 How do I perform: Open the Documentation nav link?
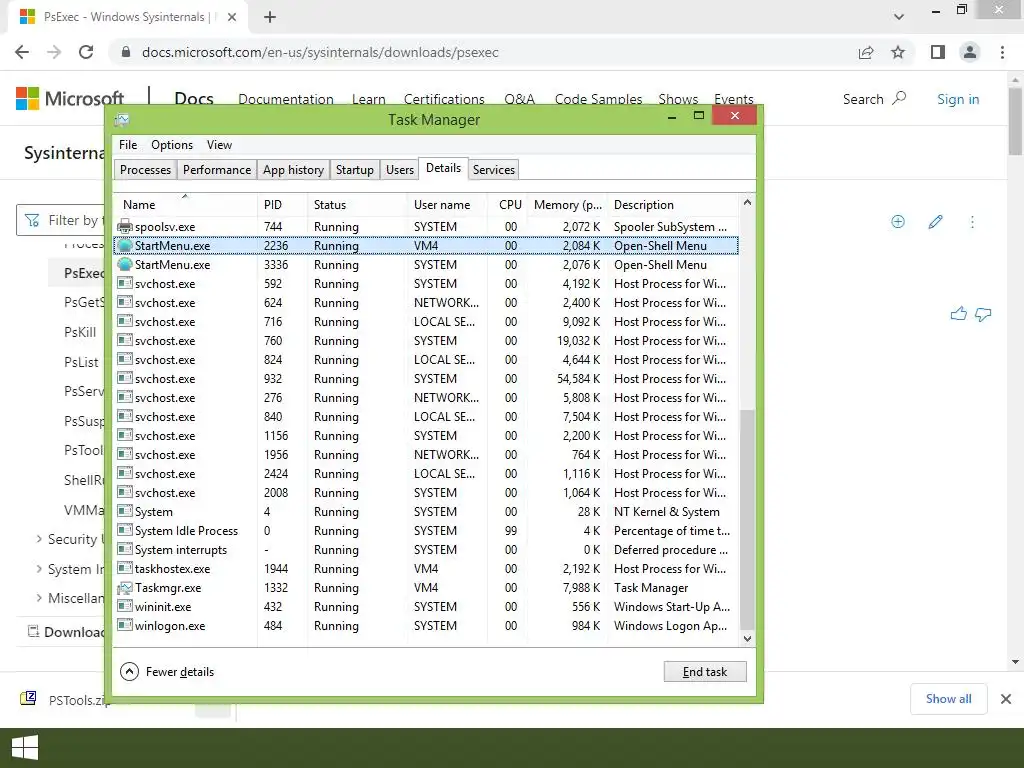coord(286,99)
